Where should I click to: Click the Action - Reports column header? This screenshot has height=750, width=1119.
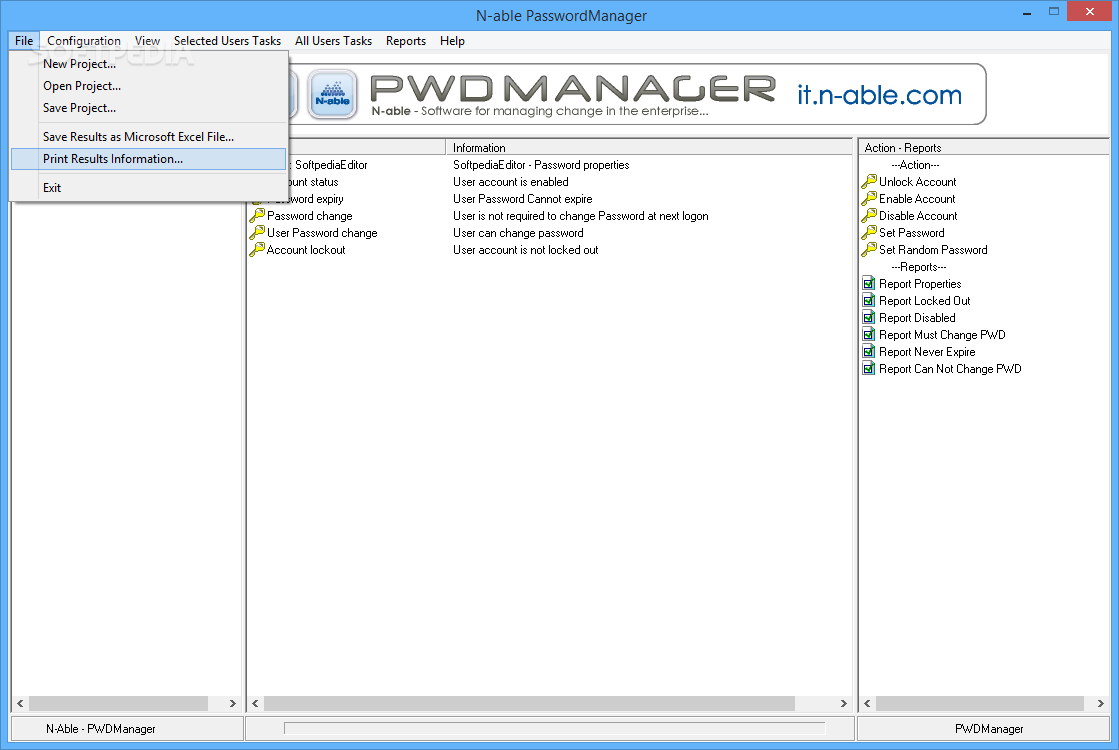tap(983, 148)
